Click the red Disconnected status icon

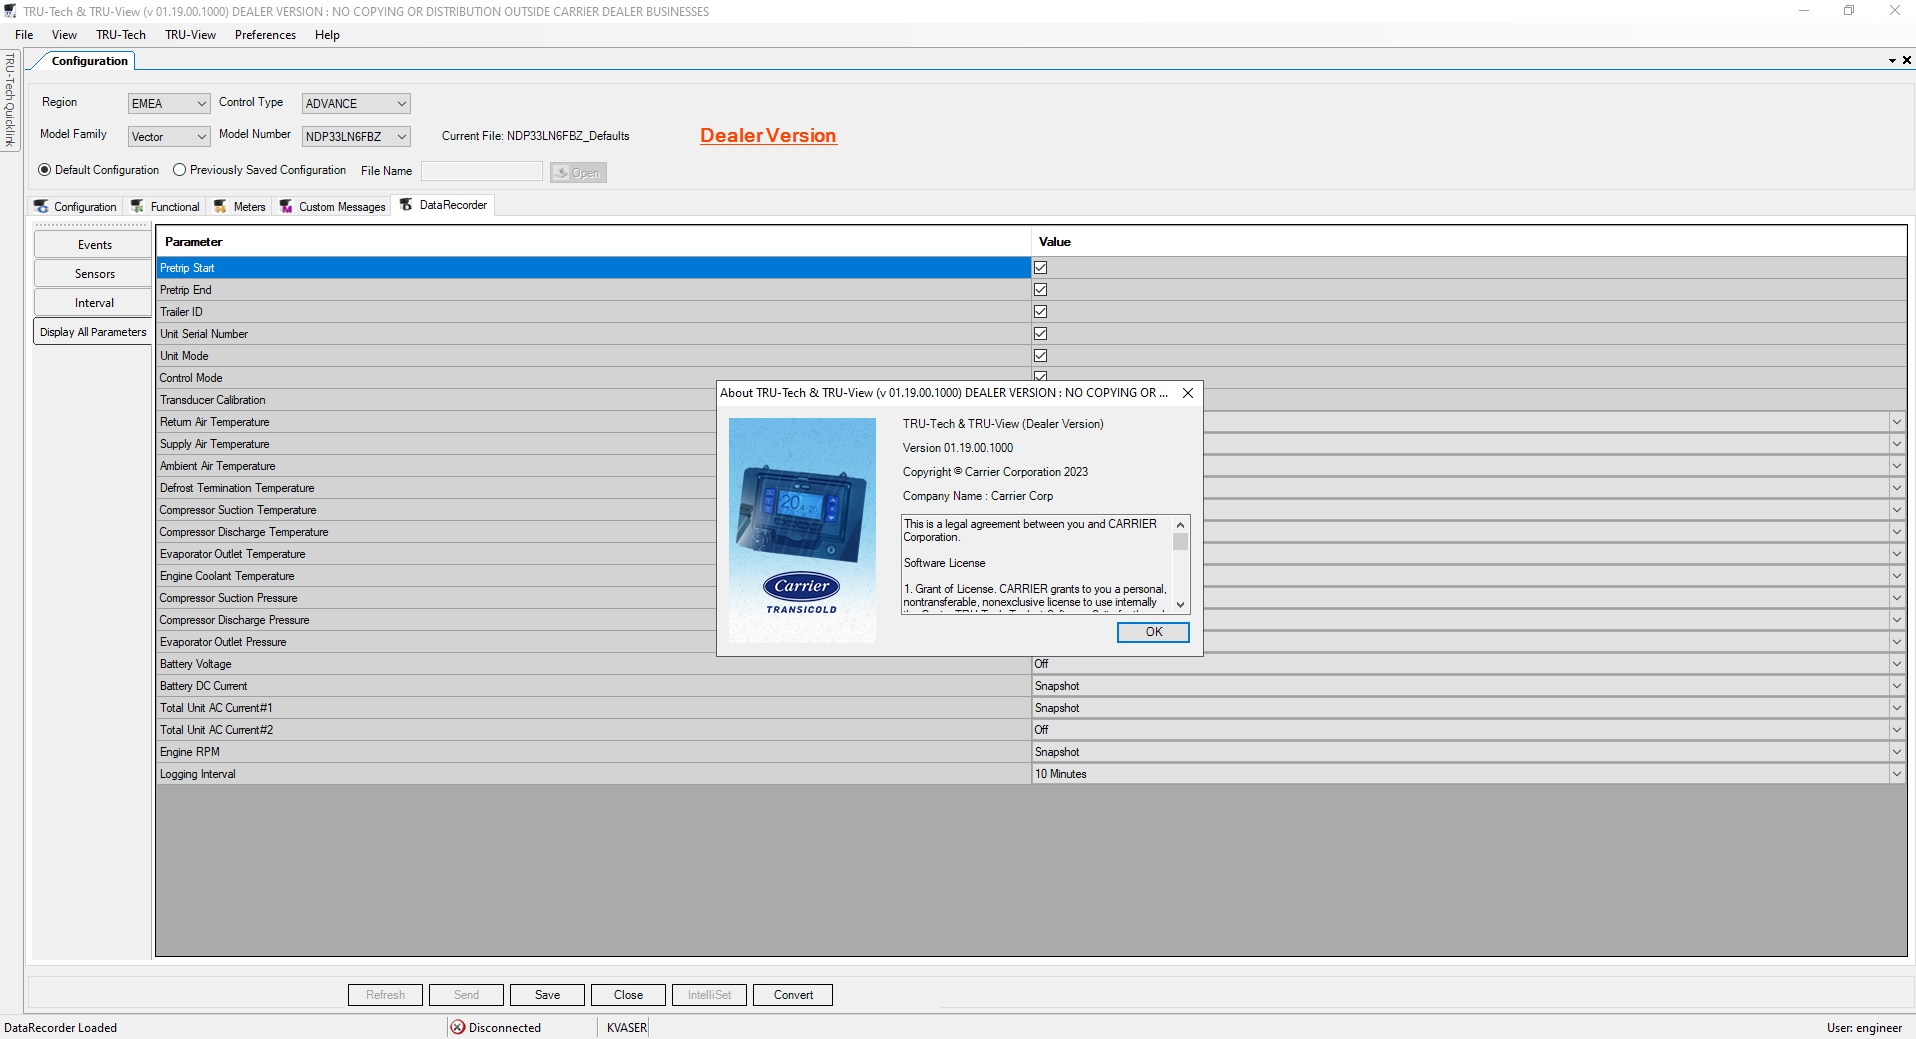click(458, 1027)
